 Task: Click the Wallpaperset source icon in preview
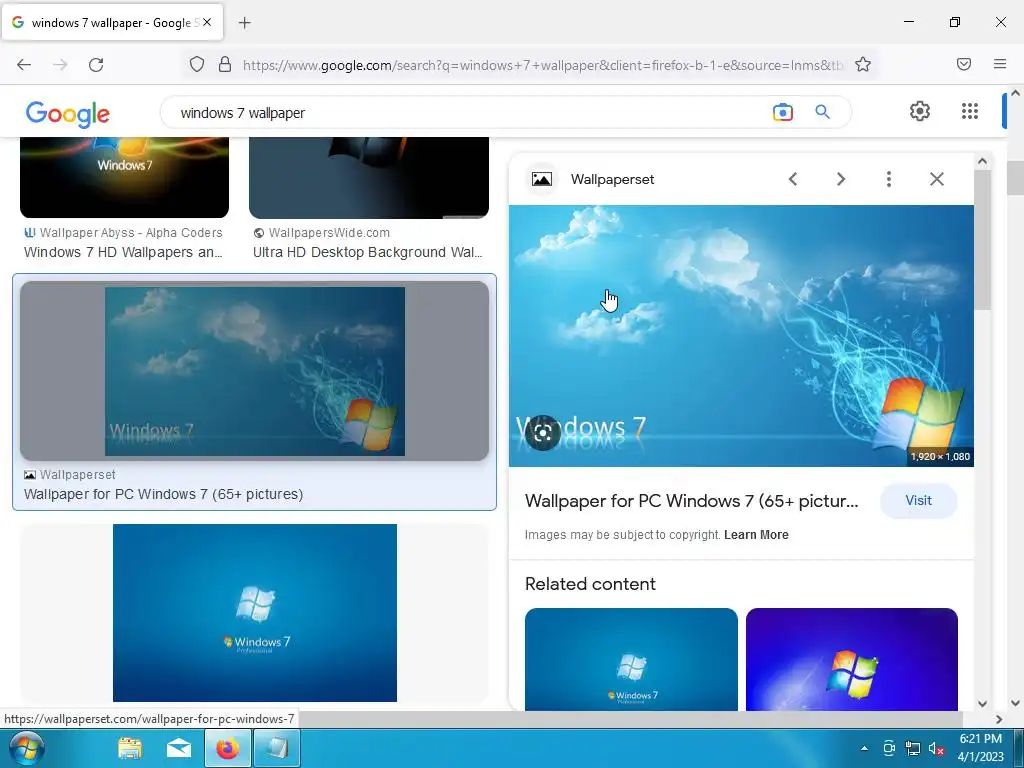[x=541, y=179]
